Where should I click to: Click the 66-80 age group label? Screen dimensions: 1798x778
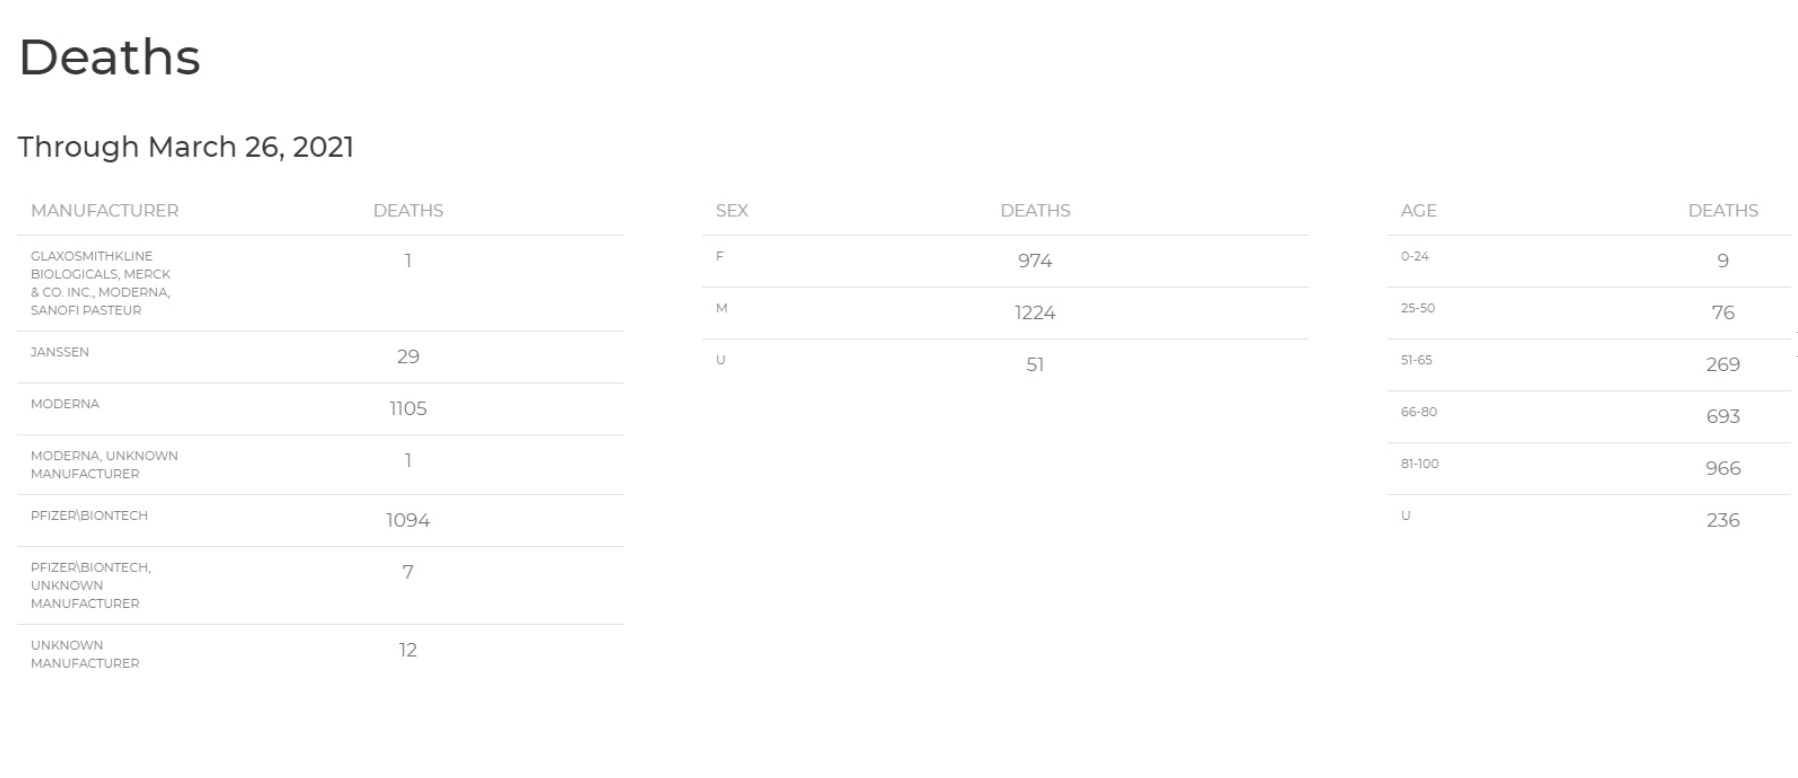(x=1419, y=412)
